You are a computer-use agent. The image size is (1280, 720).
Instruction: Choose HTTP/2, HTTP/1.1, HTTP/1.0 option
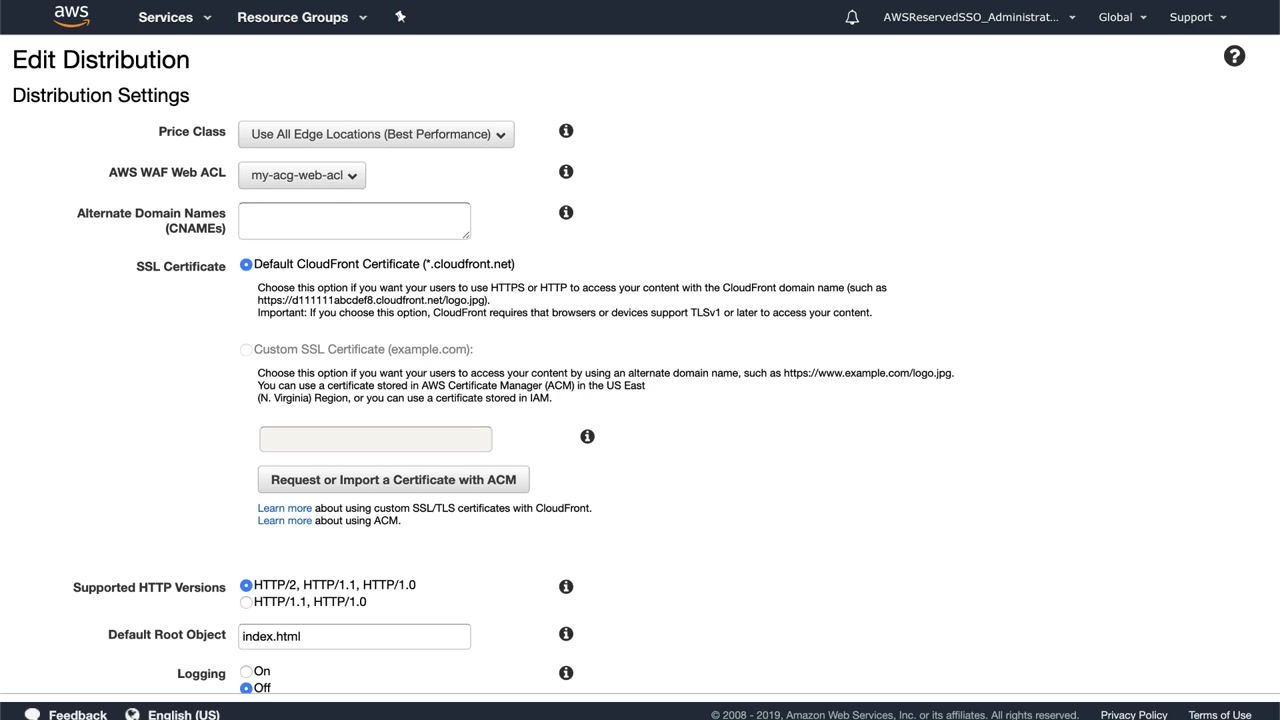coord(246,586)
